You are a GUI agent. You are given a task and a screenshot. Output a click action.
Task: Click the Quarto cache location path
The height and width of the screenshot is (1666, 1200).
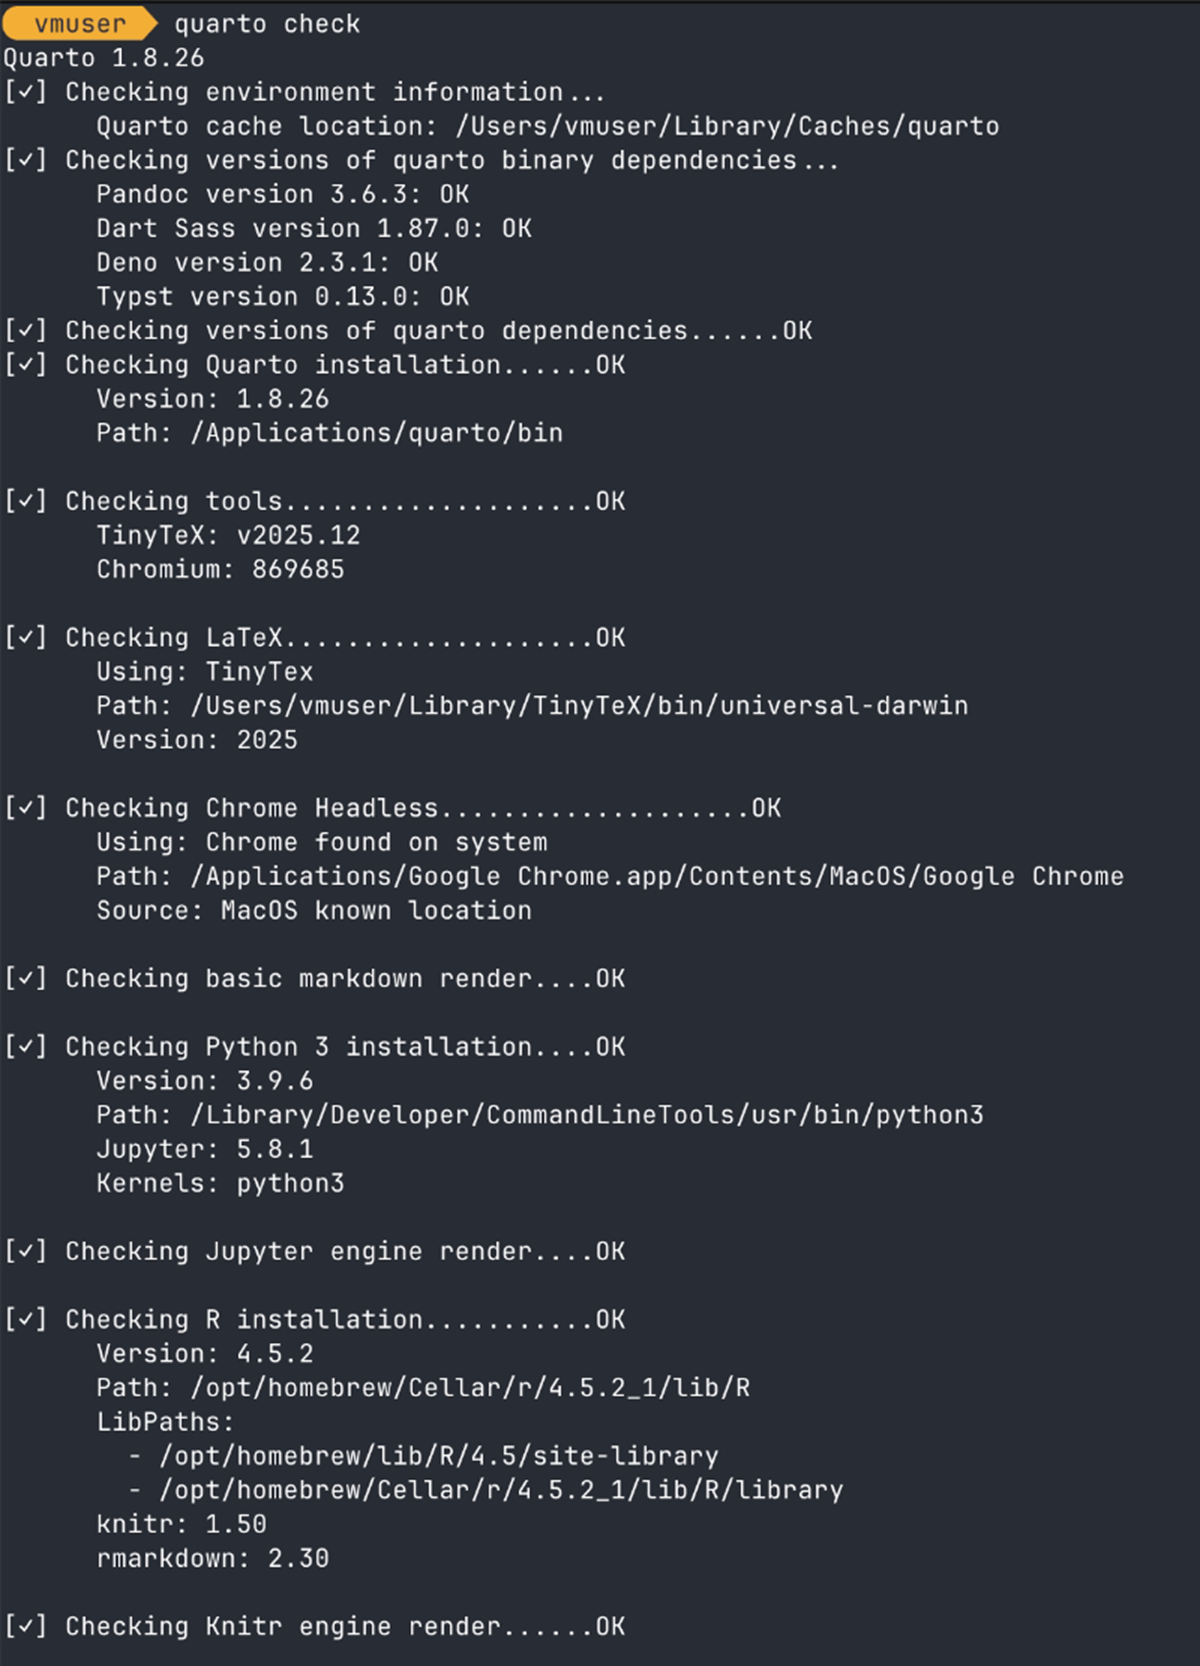[727, 126]
